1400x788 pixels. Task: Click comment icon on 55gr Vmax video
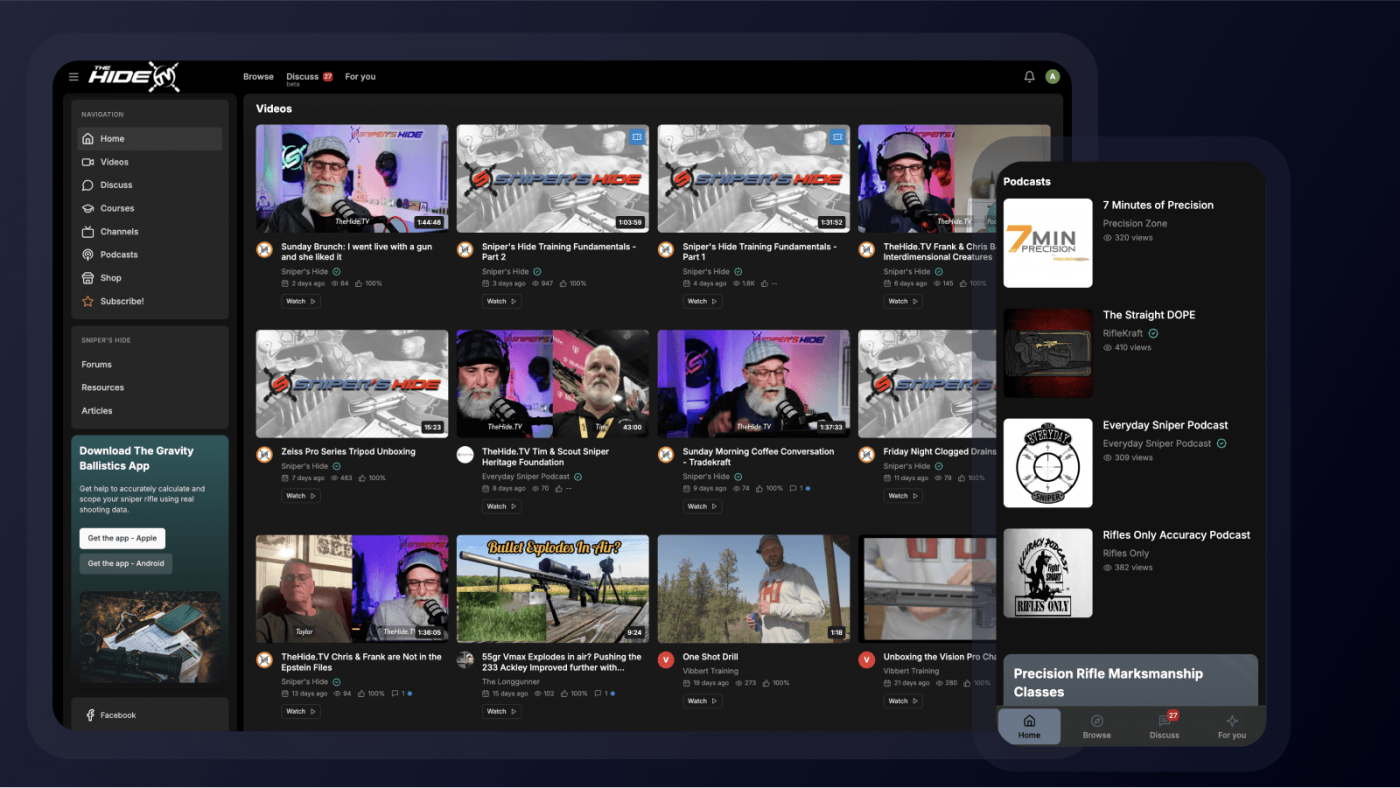(x=597, y=693)
